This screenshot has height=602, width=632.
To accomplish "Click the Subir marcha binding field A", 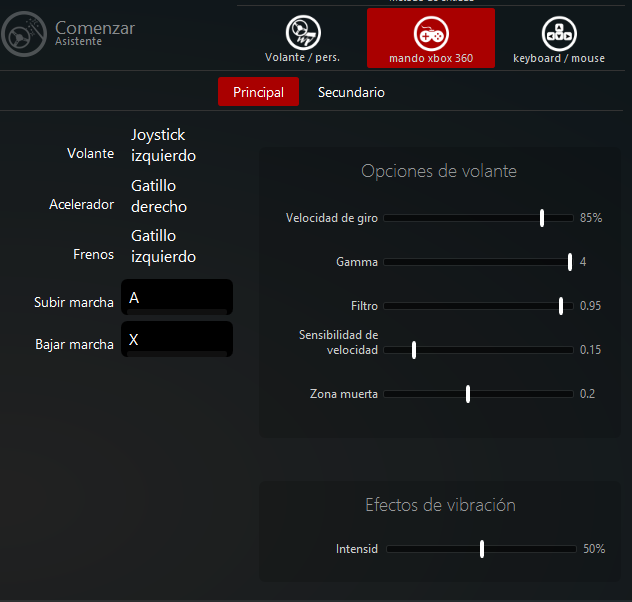I will tap(177, 297).
